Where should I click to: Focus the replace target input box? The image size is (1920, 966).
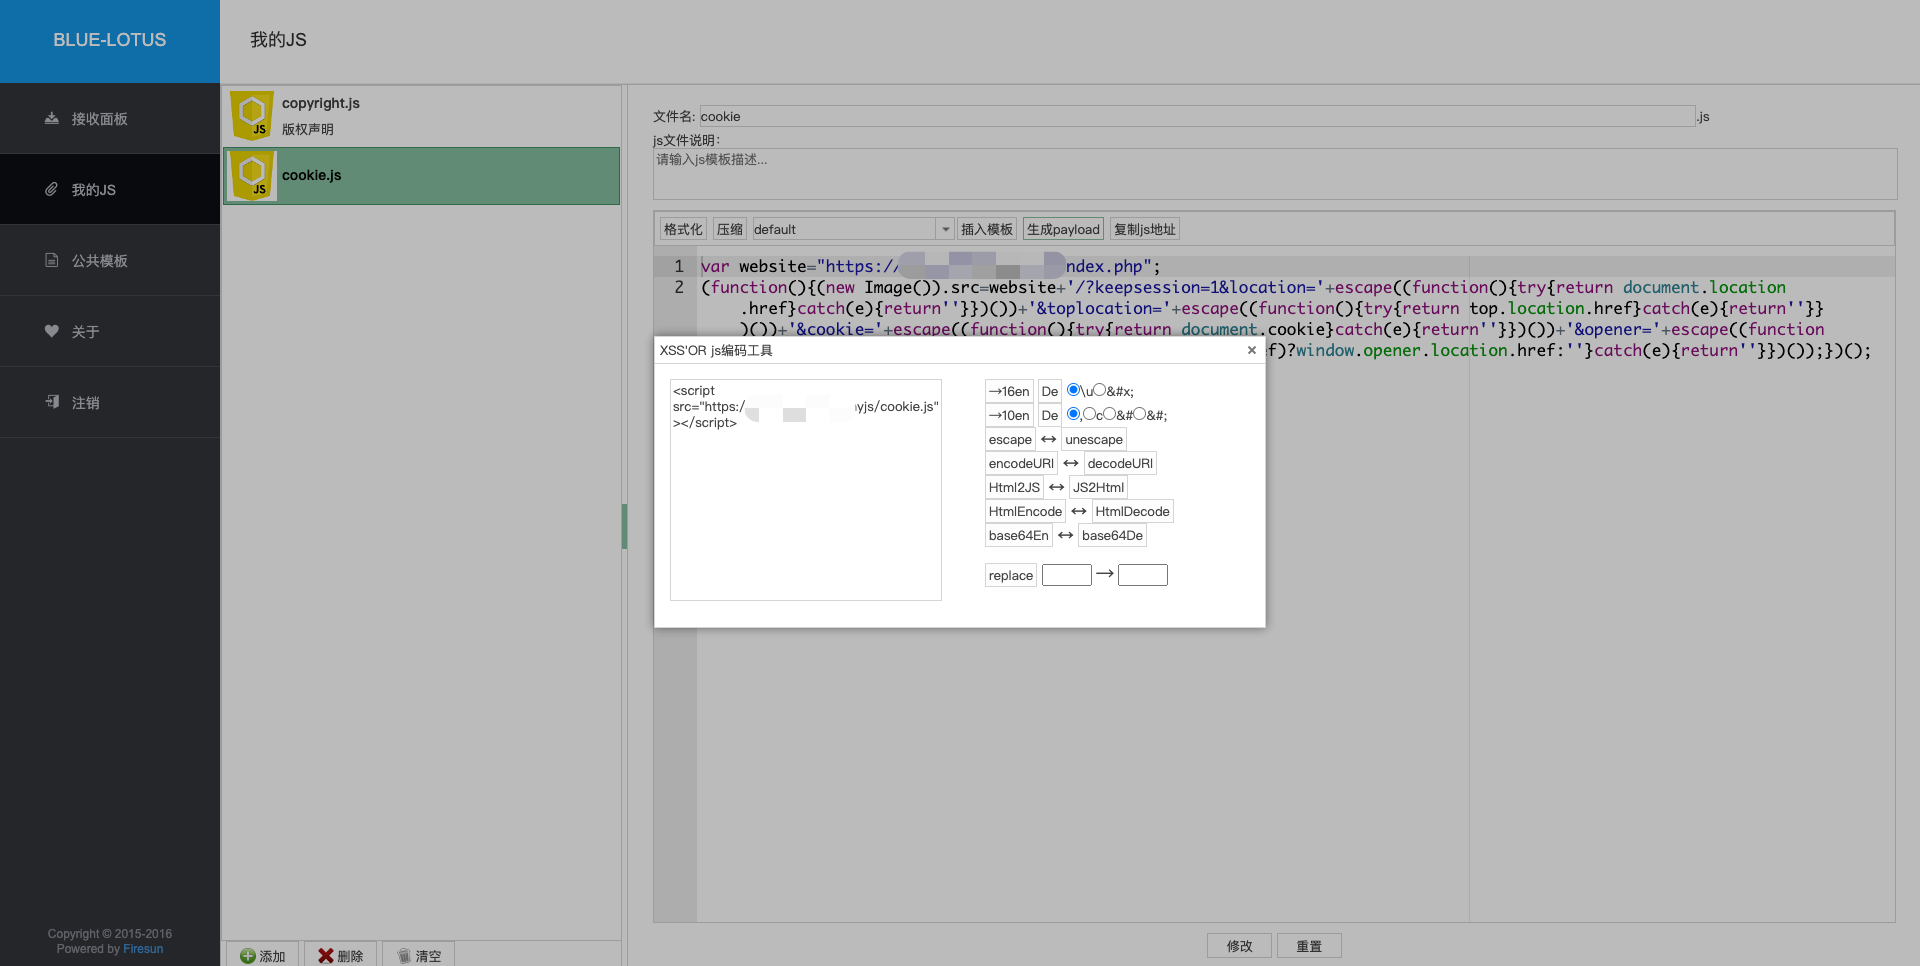point(1143,575)
